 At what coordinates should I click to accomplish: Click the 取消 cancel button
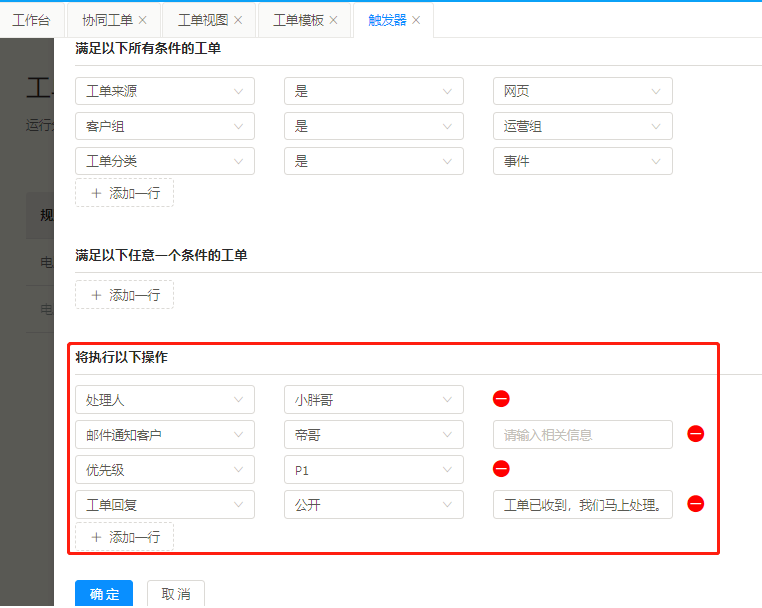(x=176, y=594)
